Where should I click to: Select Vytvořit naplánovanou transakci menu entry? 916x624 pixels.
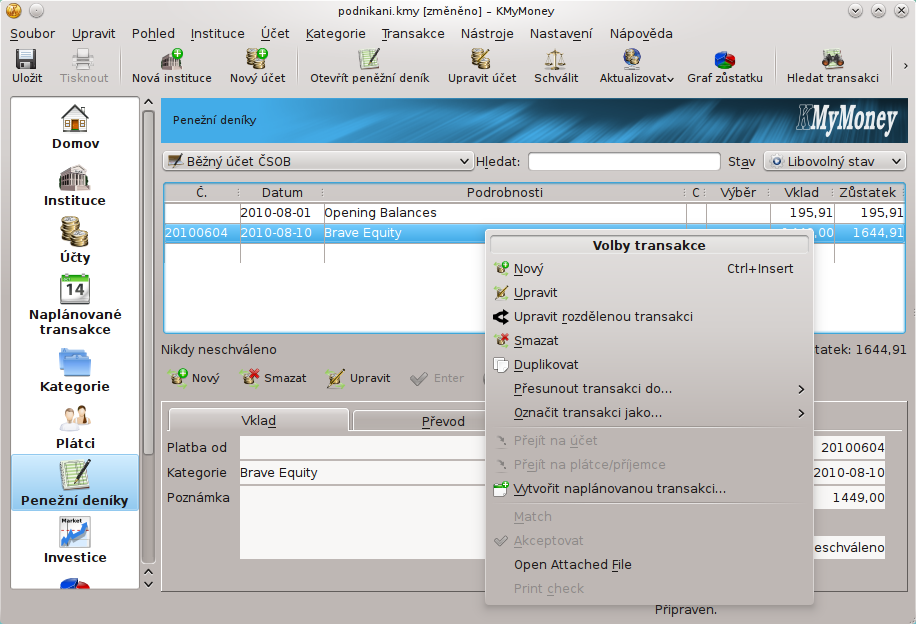pos(649,488)
